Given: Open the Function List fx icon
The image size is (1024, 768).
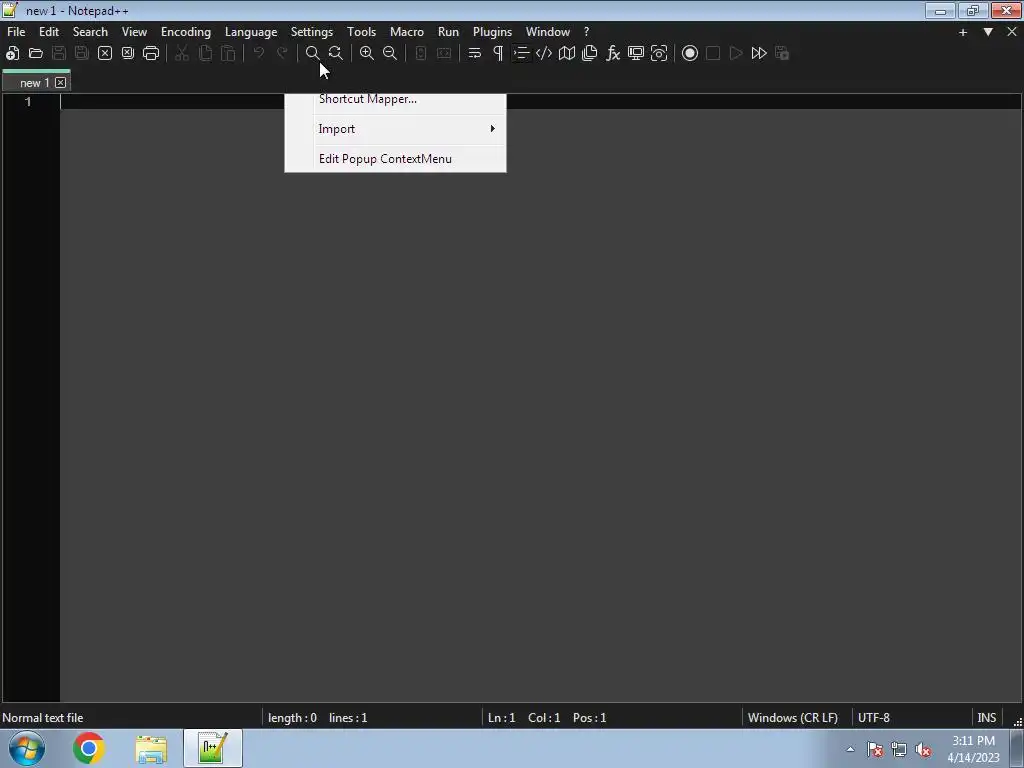Looking at the screenshot, I should (x=613, y=54).
